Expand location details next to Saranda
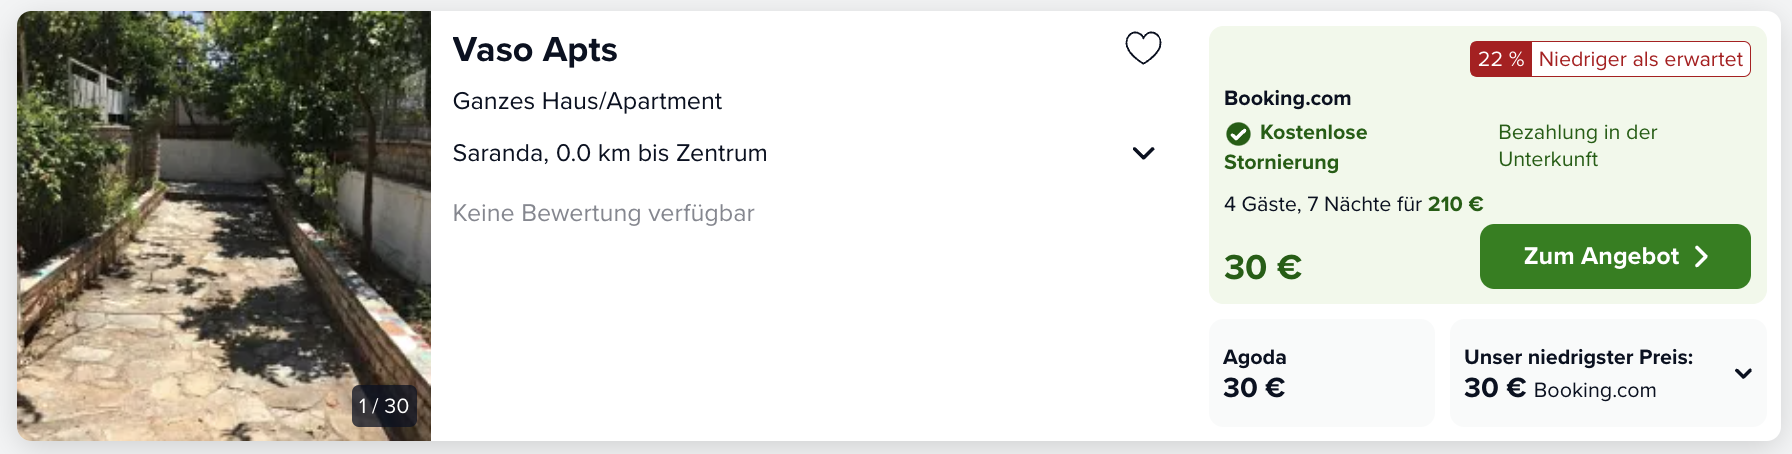Image resolution: width=1792 pixels, height=454 pixels. pyautogui.click(x=1143, y=153)
